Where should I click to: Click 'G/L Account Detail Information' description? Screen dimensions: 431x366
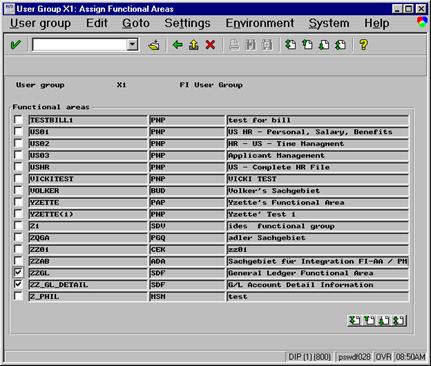tap(317, 285)
